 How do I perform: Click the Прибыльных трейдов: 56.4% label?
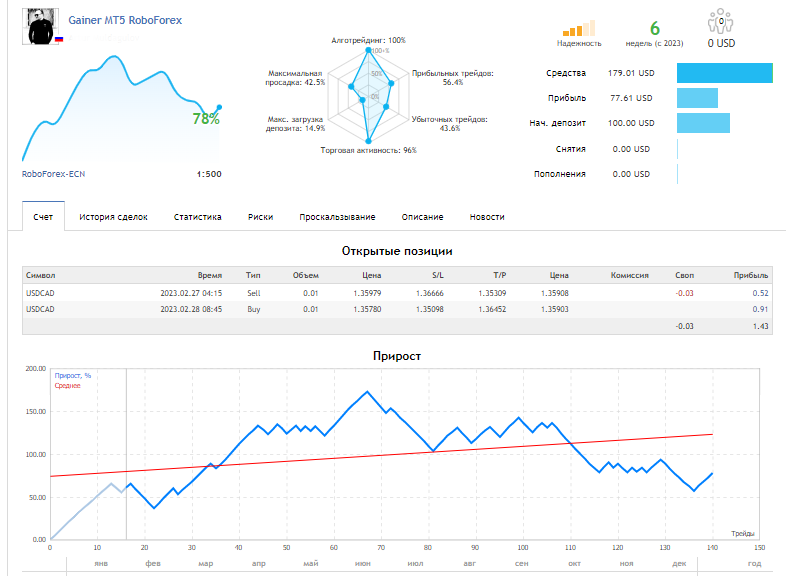coord(453,78)
